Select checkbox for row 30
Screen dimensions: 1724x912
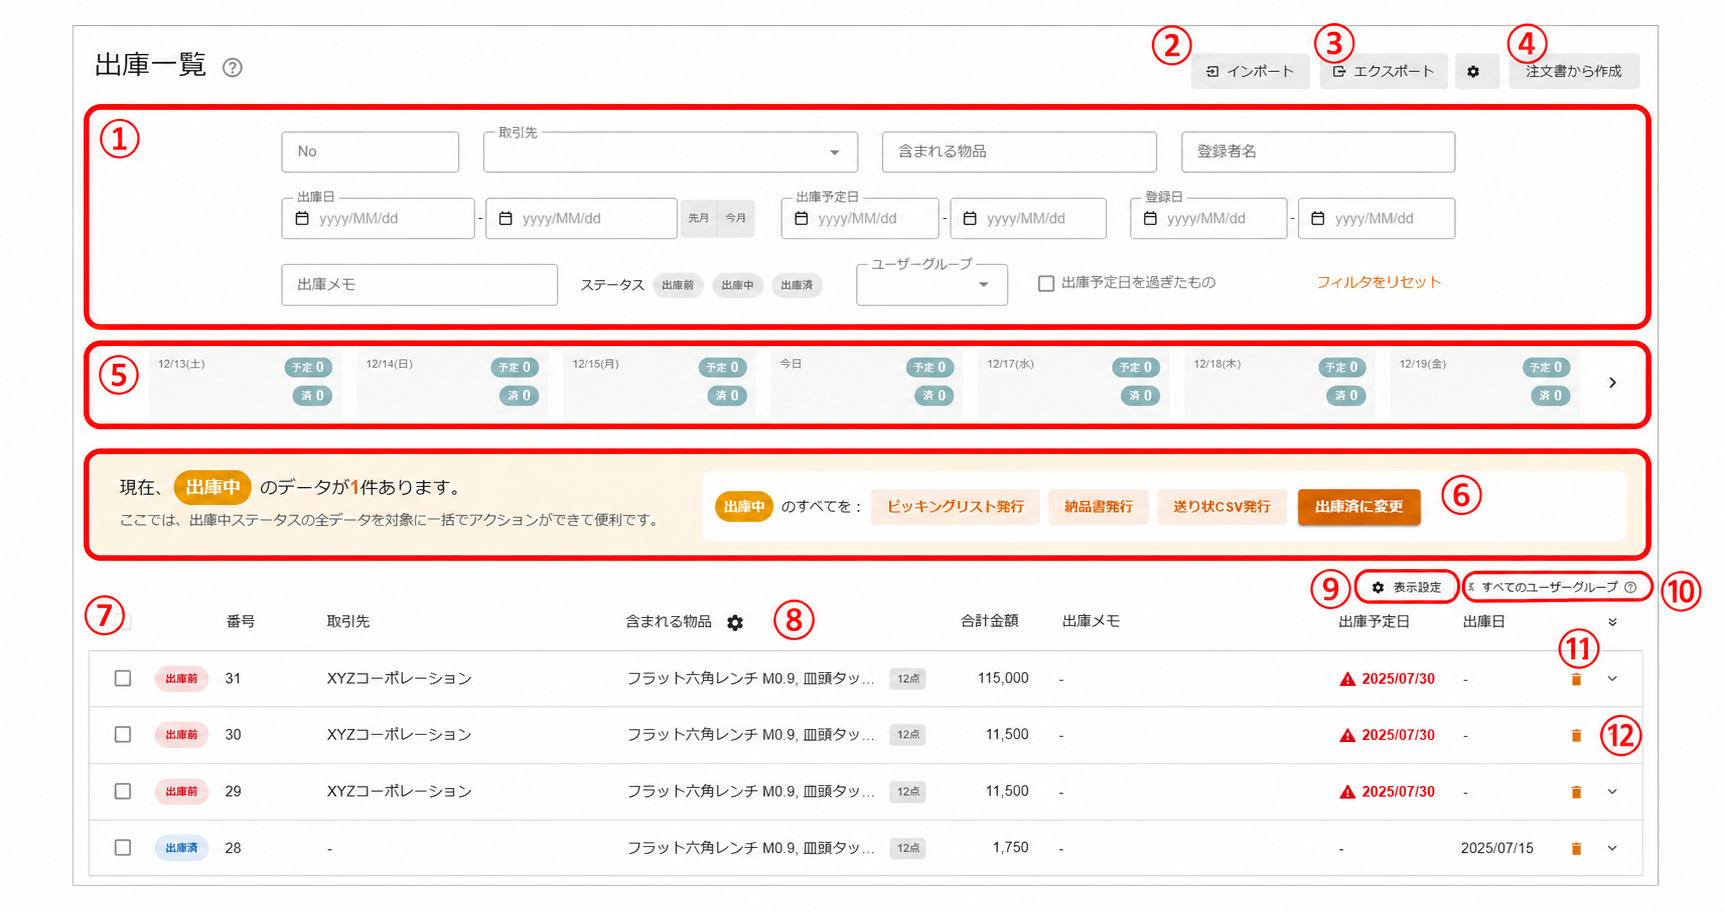click(x=123, y=734)
